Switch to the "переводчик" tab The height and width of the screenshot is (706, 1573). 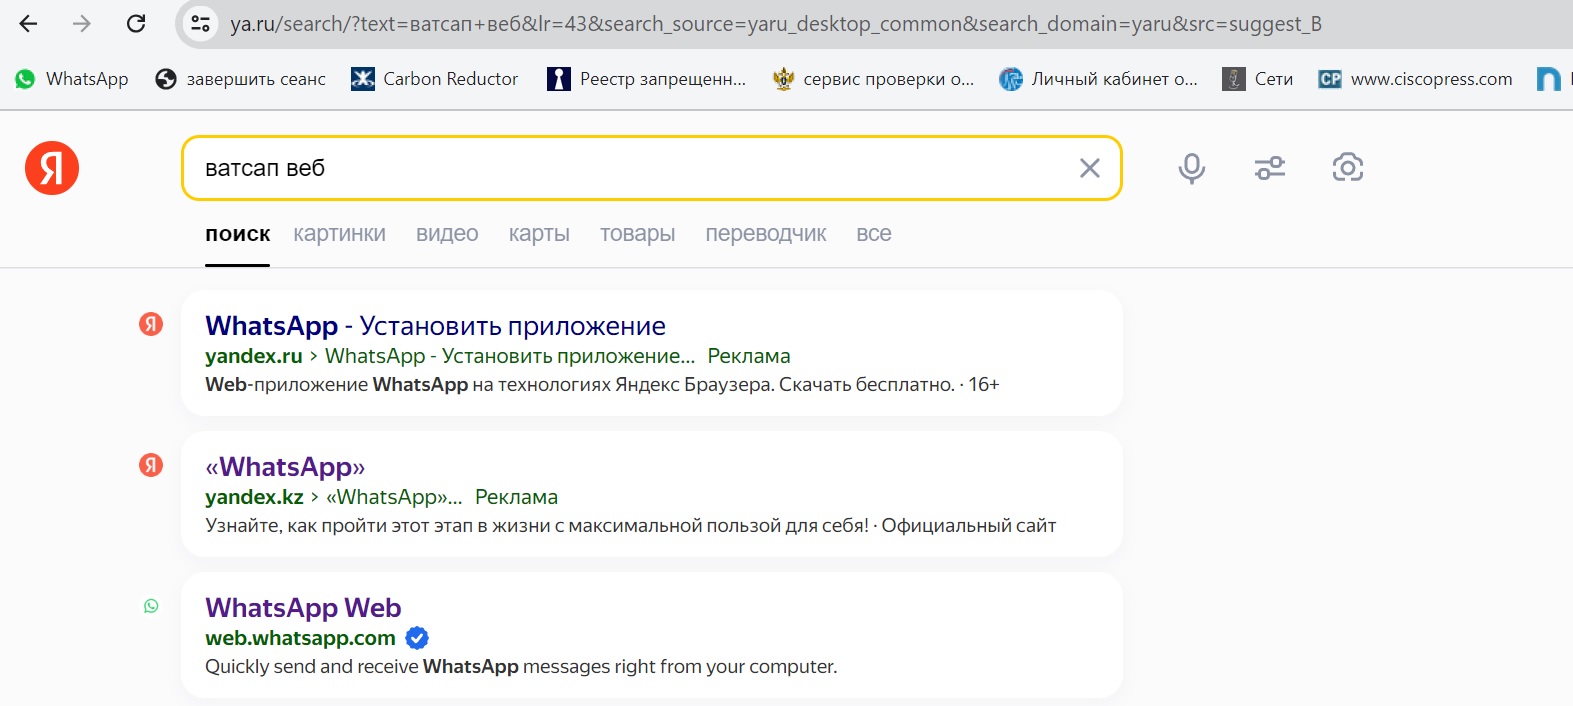(x=766, y=234)
